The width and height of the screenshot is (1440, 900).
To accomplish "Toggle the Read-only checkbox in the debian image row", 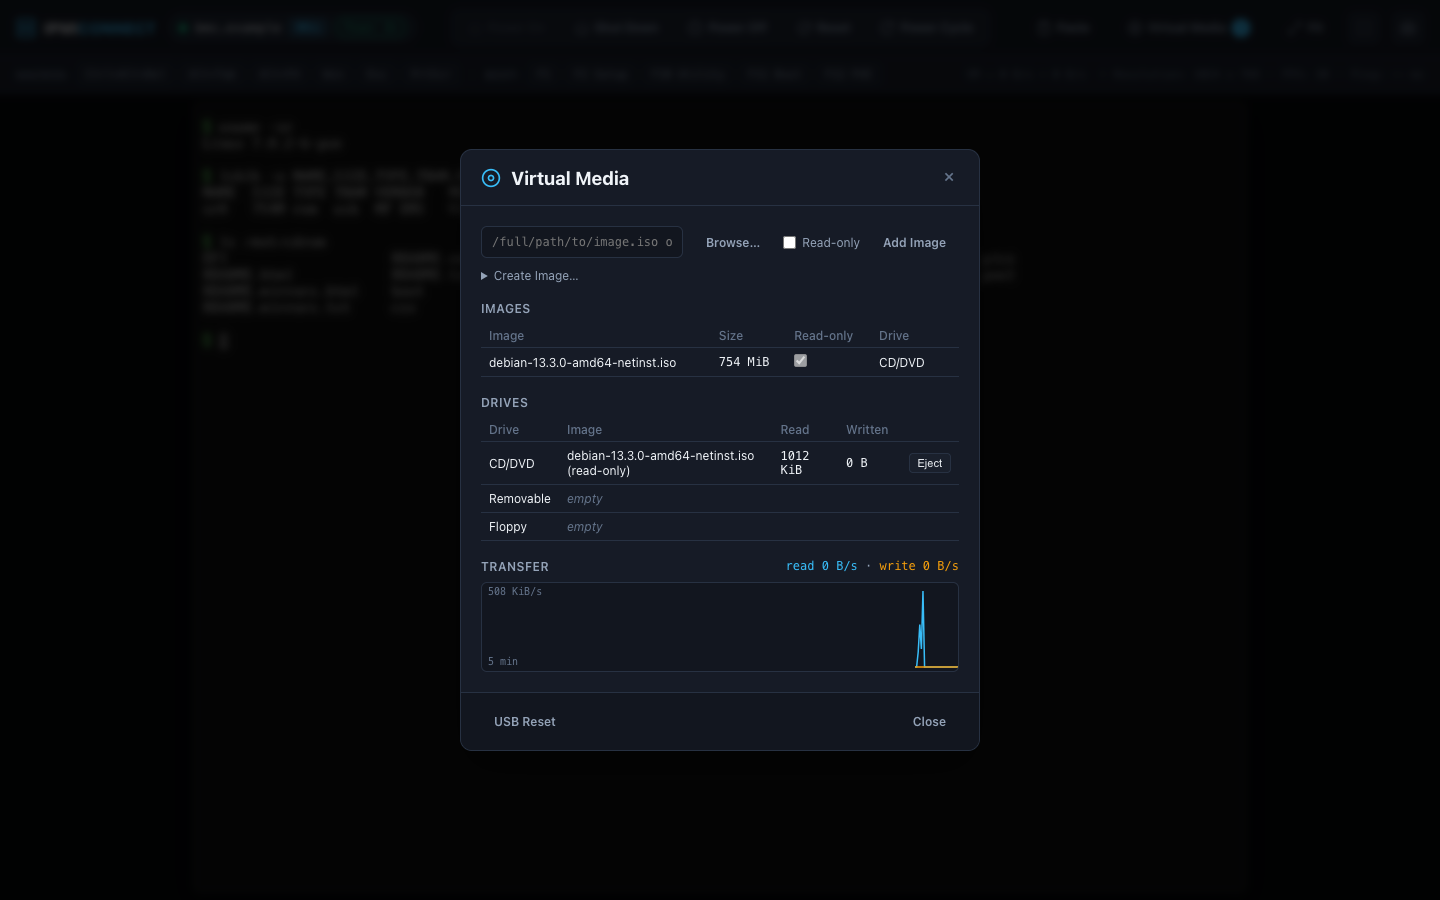I will [x=800, y=361].
